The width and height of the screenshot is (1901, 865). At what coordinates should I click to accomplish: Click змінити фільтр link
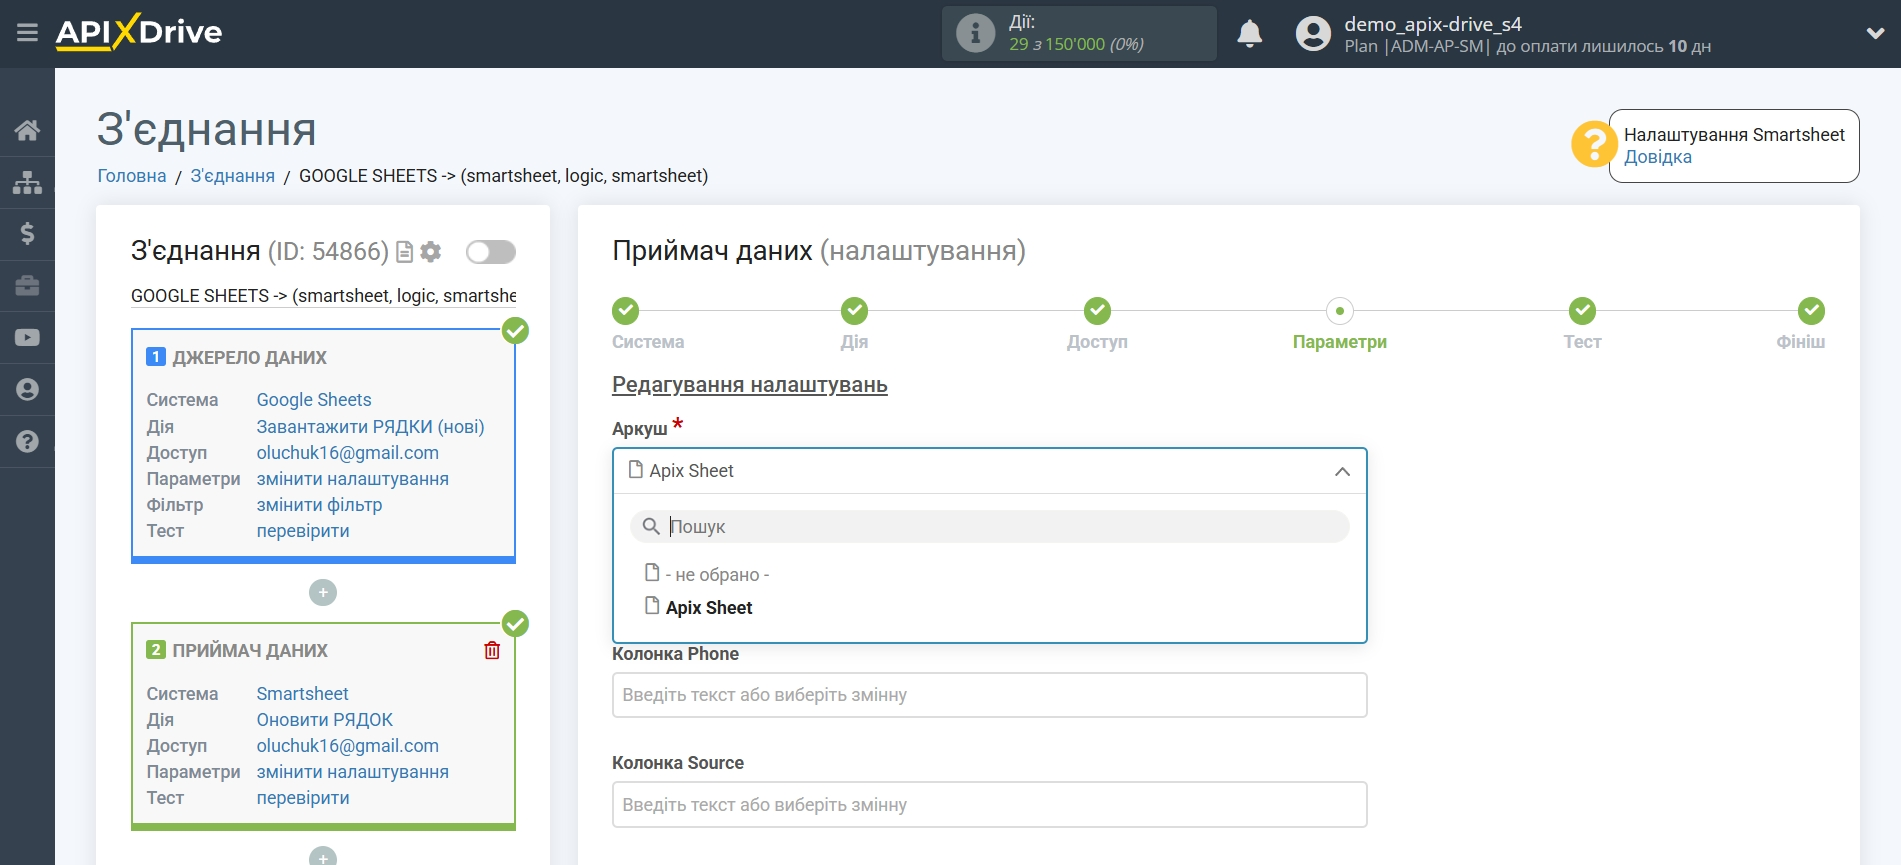[x=319, y=505]
